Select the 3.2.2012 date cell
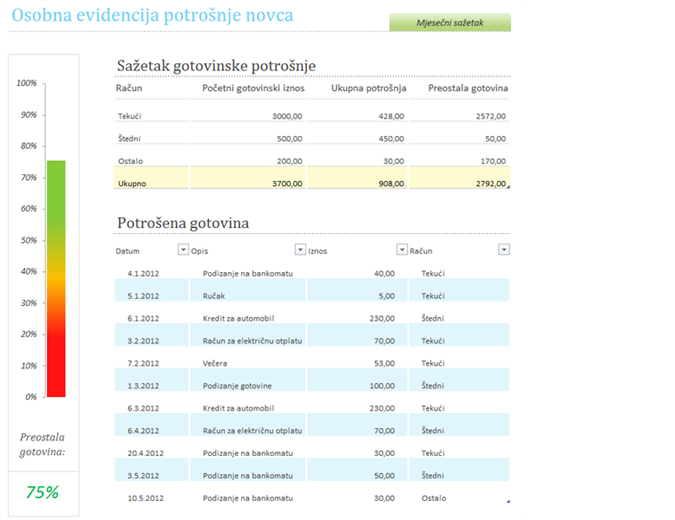The height and width of the screenshot is (520, 675). tap(143, 340)
